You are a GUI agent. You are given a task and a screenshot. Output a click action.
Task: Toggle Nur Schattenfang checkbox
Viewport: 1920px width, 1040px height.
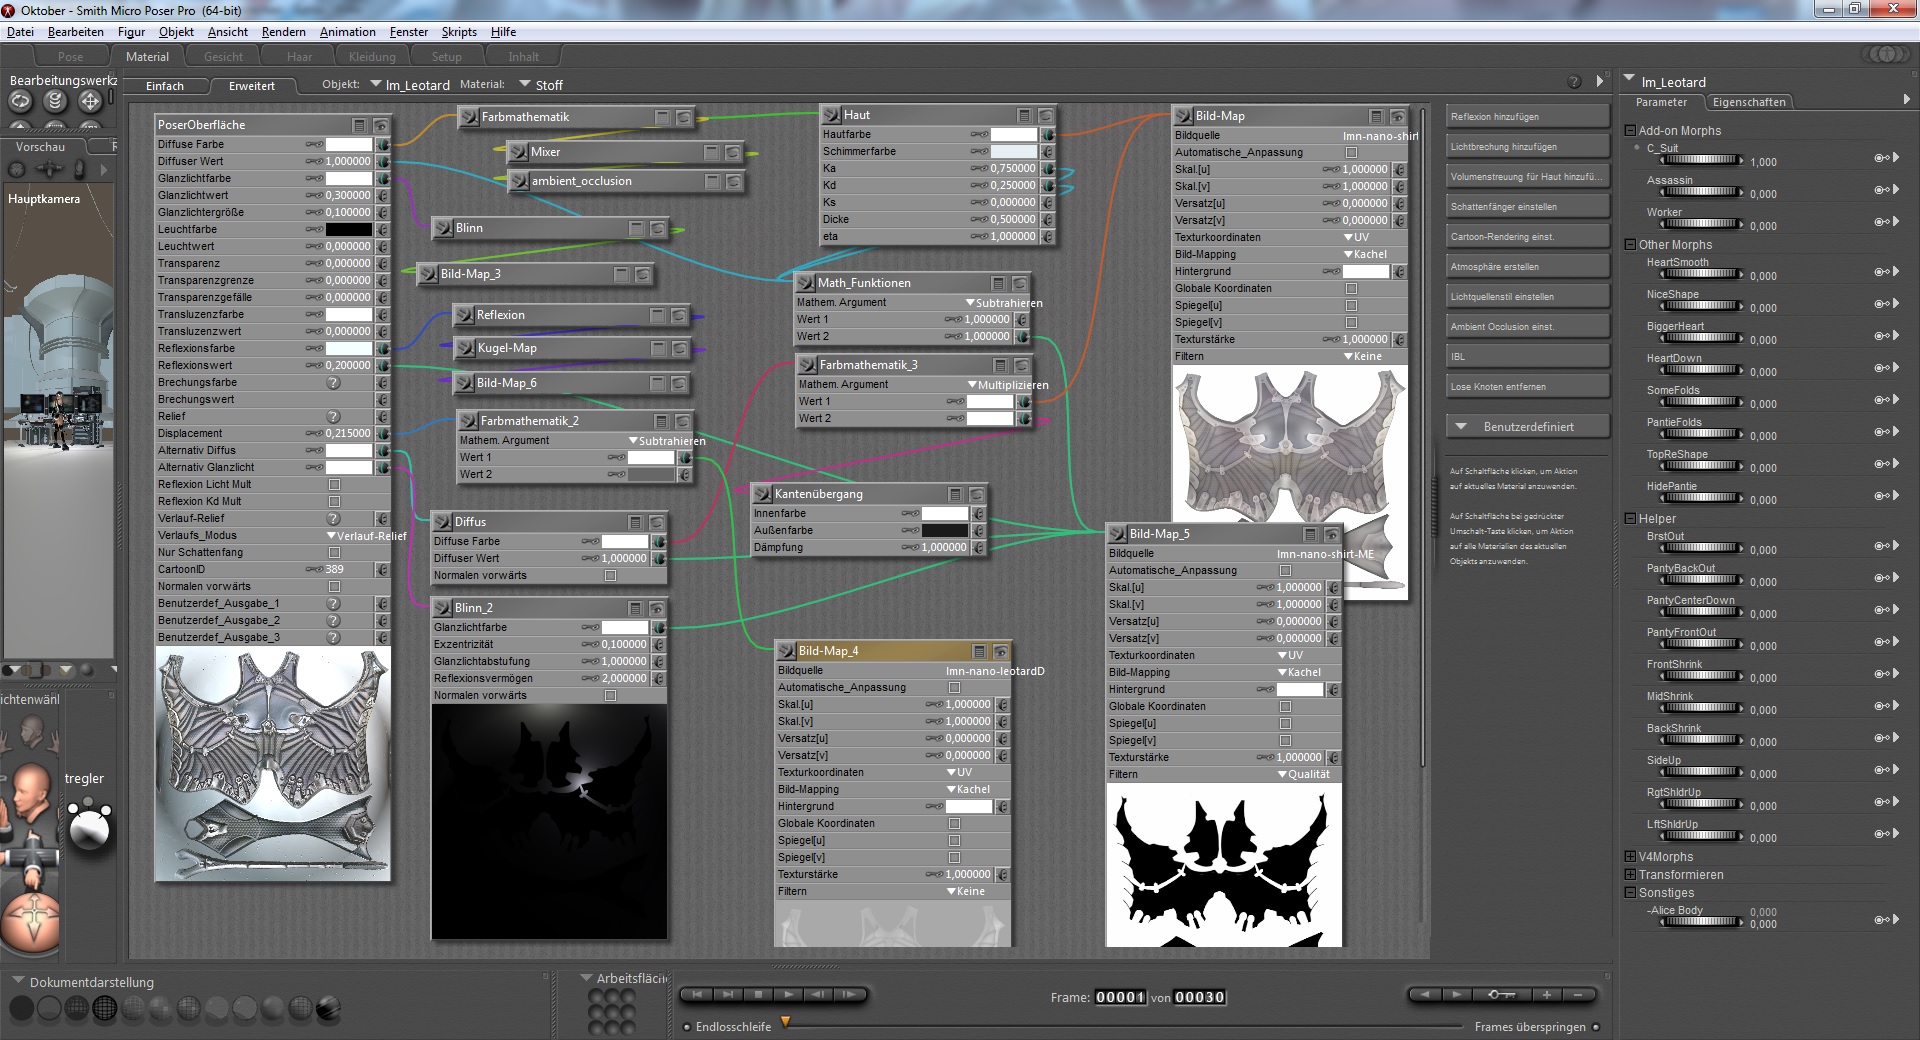click(335, 552)
